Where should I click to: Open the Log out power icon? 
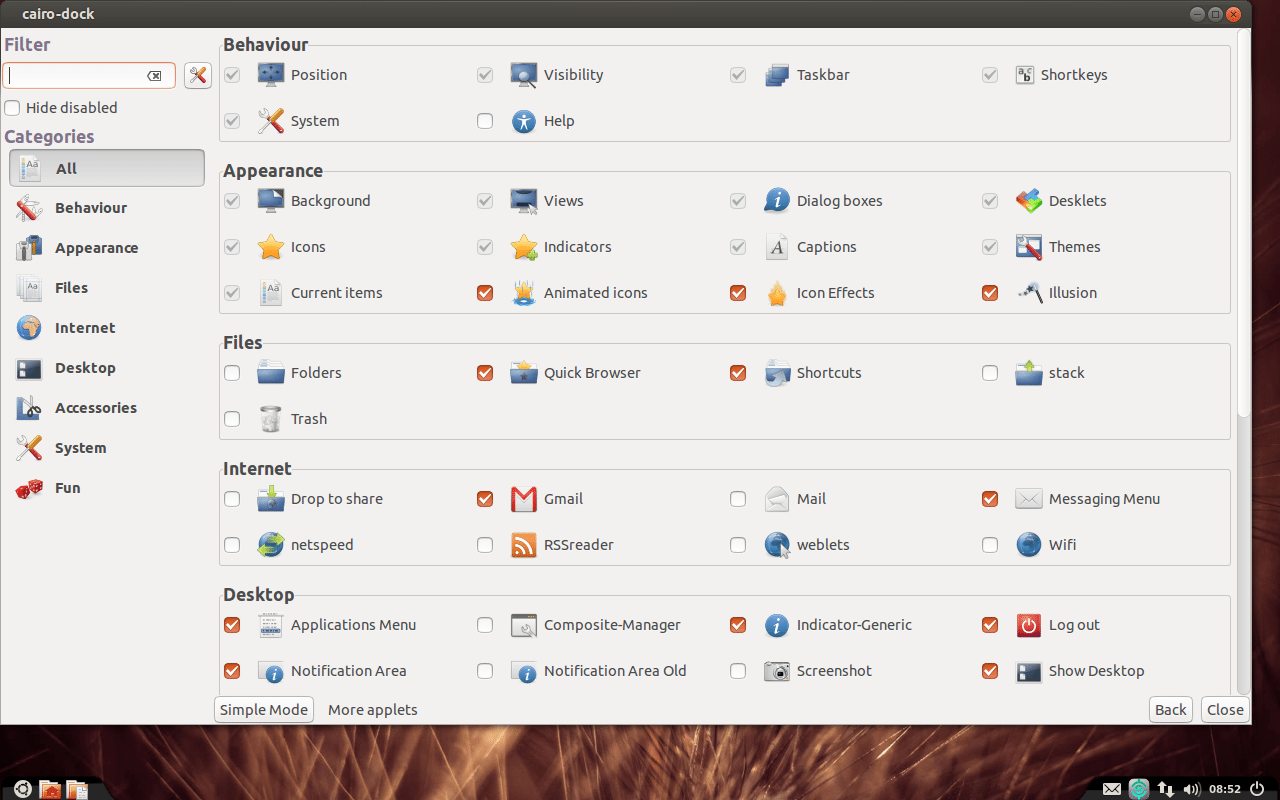pyautogui.click(x=1029, y=625)
